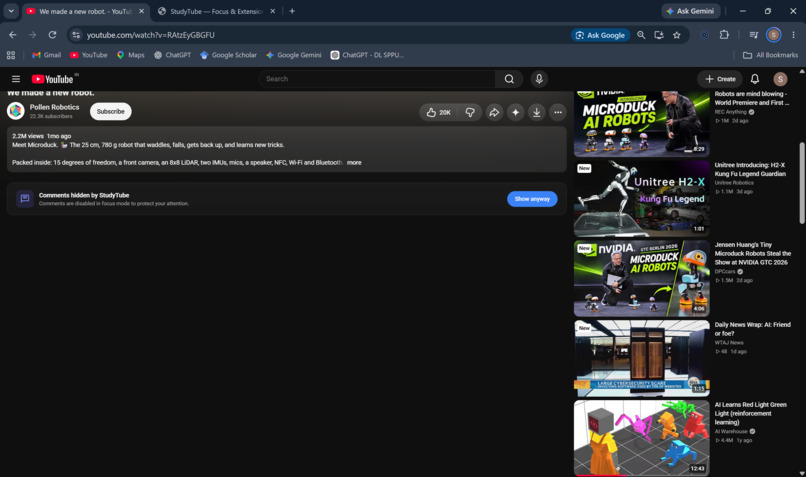Open the AI Learns Red Light Green Light thumbnail
This screenshot has width=806, height=477.
click(x=642, y=438)
